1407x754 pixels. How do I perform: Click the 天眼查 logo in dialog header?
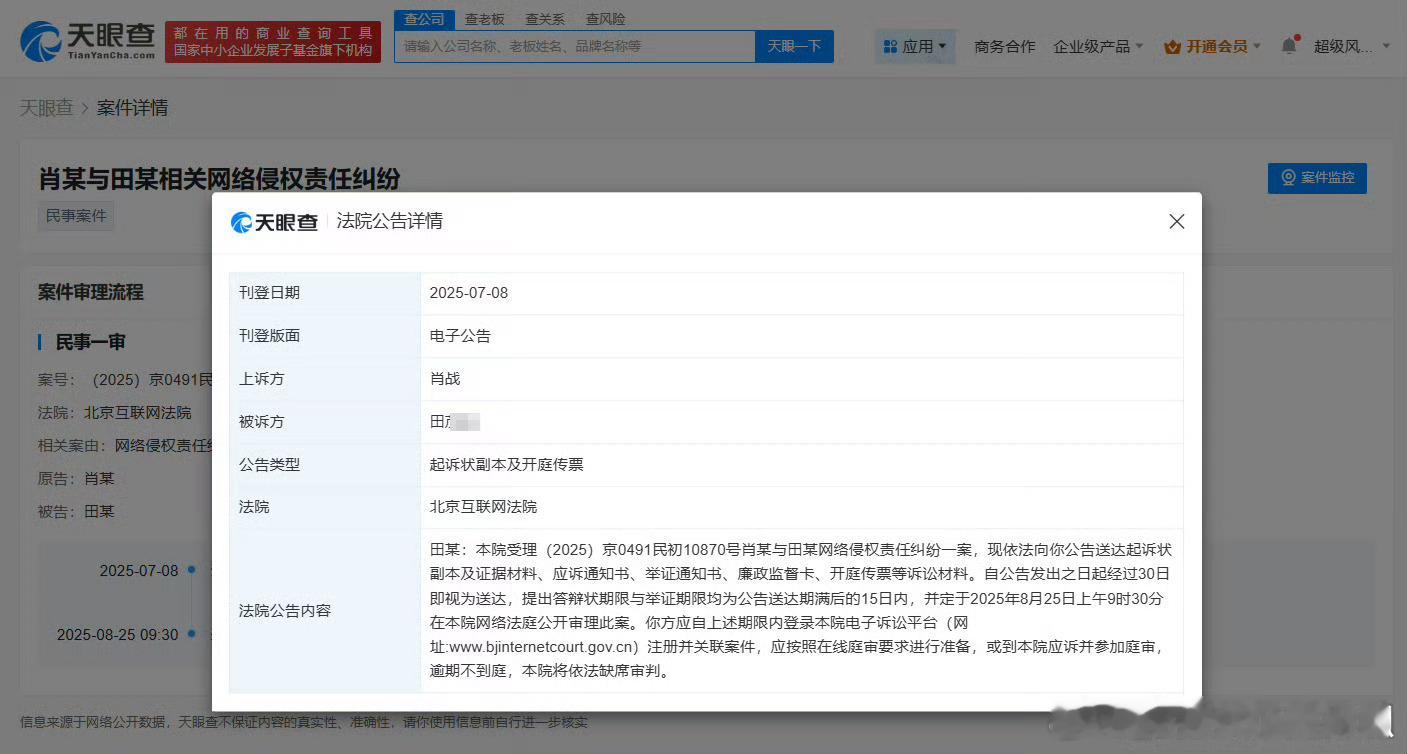coord(274,222)
